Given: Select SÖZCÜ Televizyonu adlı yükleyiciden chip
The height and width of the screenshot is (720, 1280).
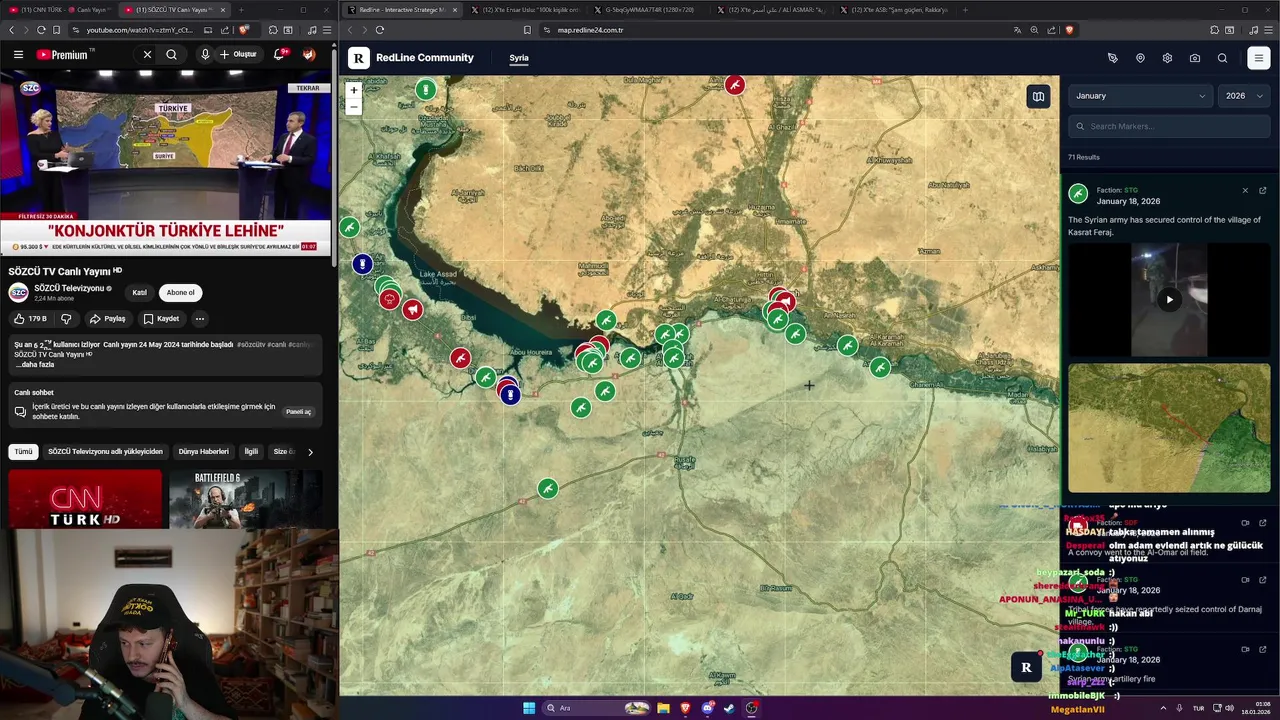Looking at the screenshot, I should tap(105, 452).
